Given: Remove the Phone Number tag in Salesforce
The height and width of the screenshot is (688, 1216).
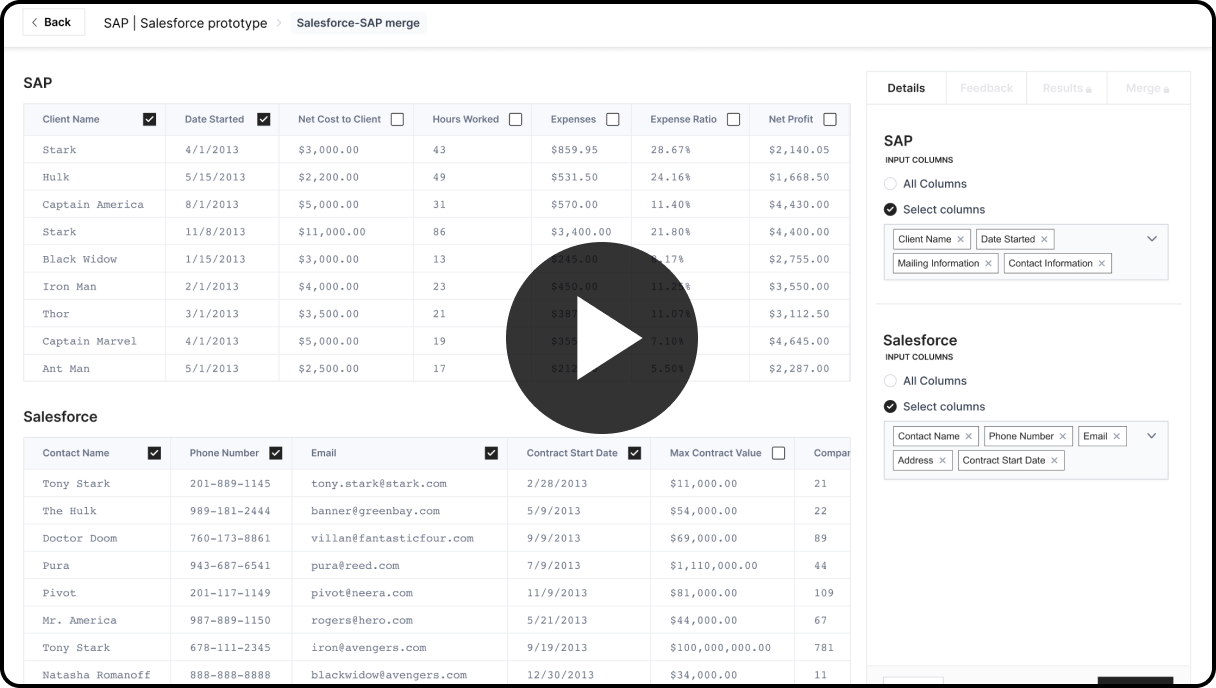Looking at the screenshot, I should [x=1063, y=437].
